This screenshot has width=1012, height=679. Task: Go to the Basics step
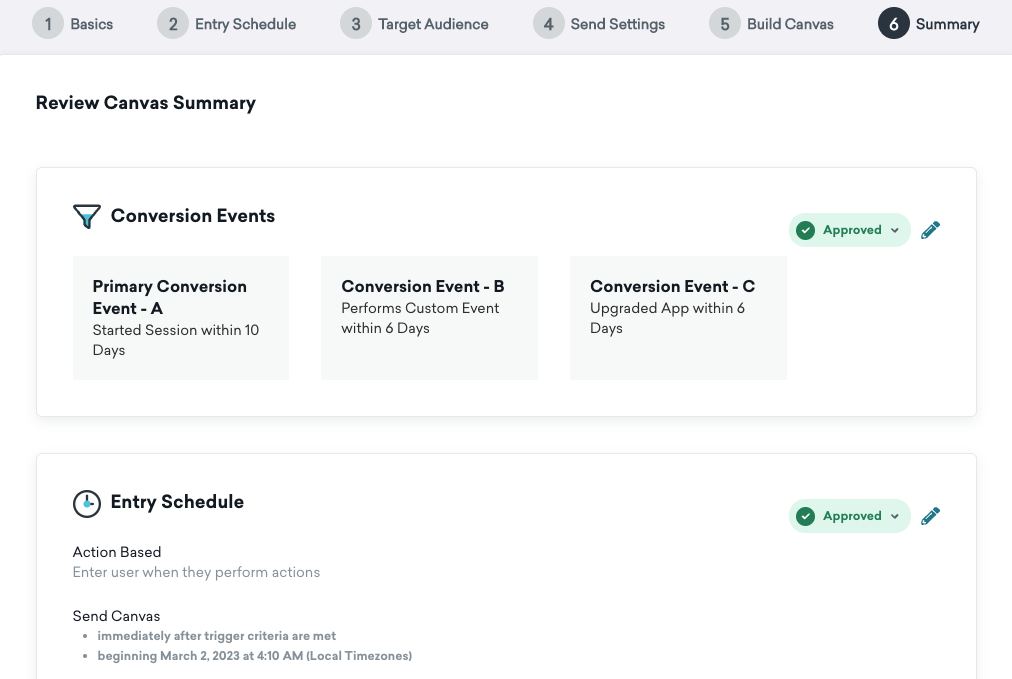click(91, 24)
